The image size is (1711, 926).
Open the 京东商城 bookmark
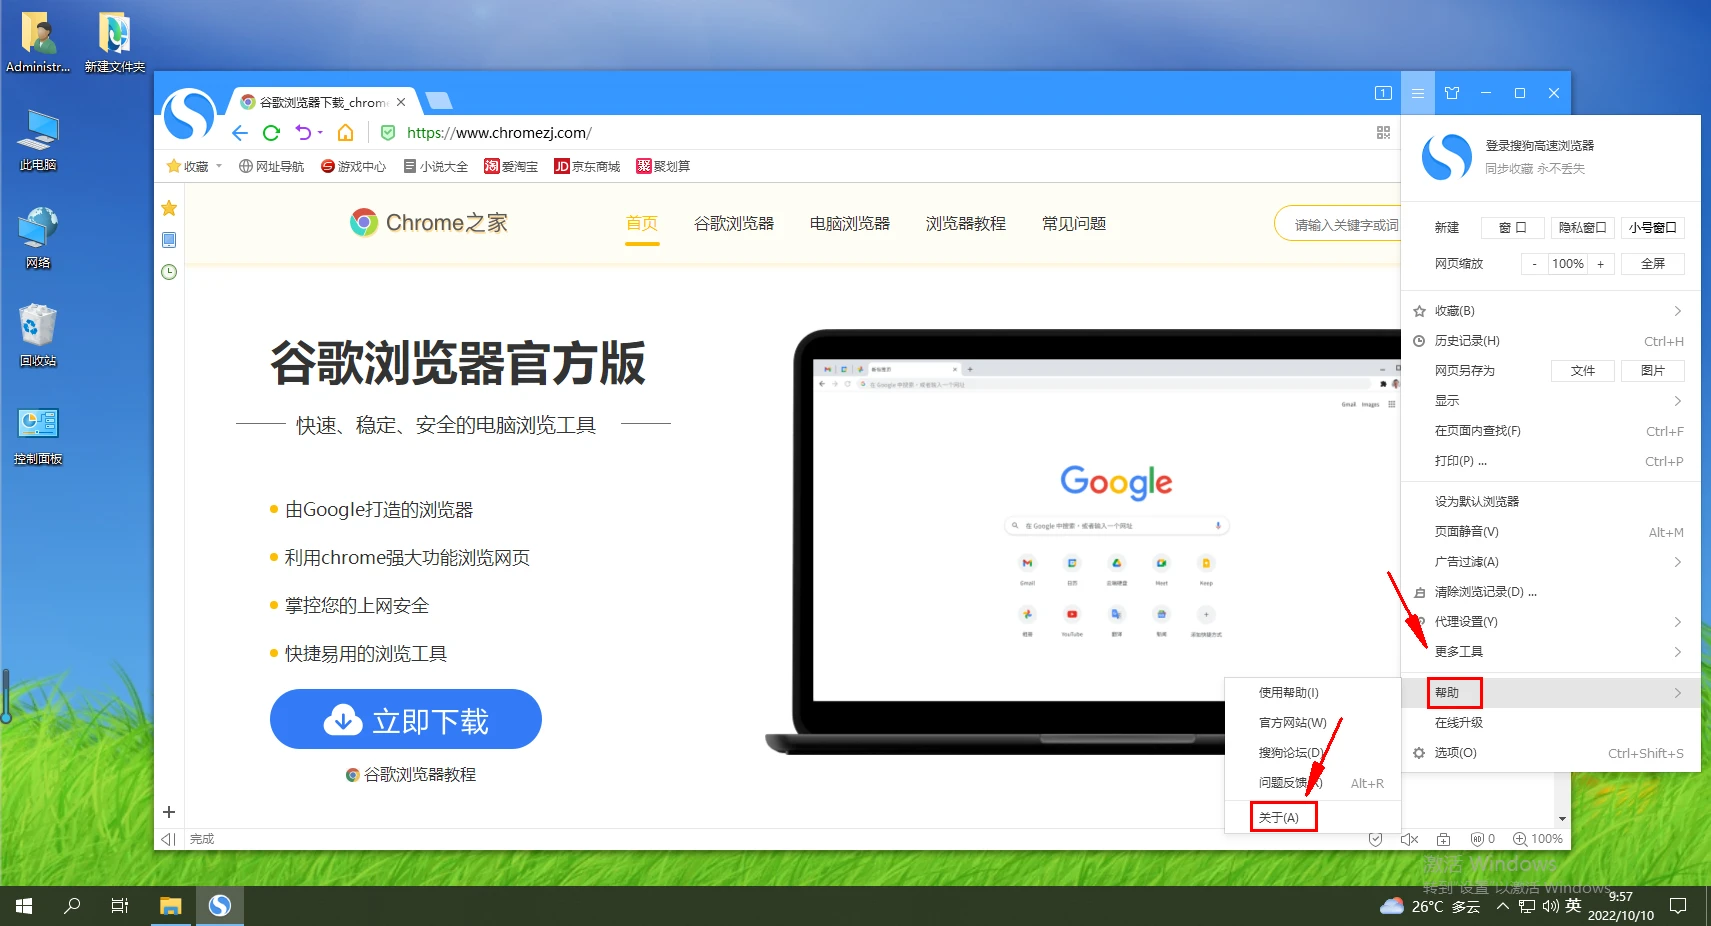coord(587,166)
